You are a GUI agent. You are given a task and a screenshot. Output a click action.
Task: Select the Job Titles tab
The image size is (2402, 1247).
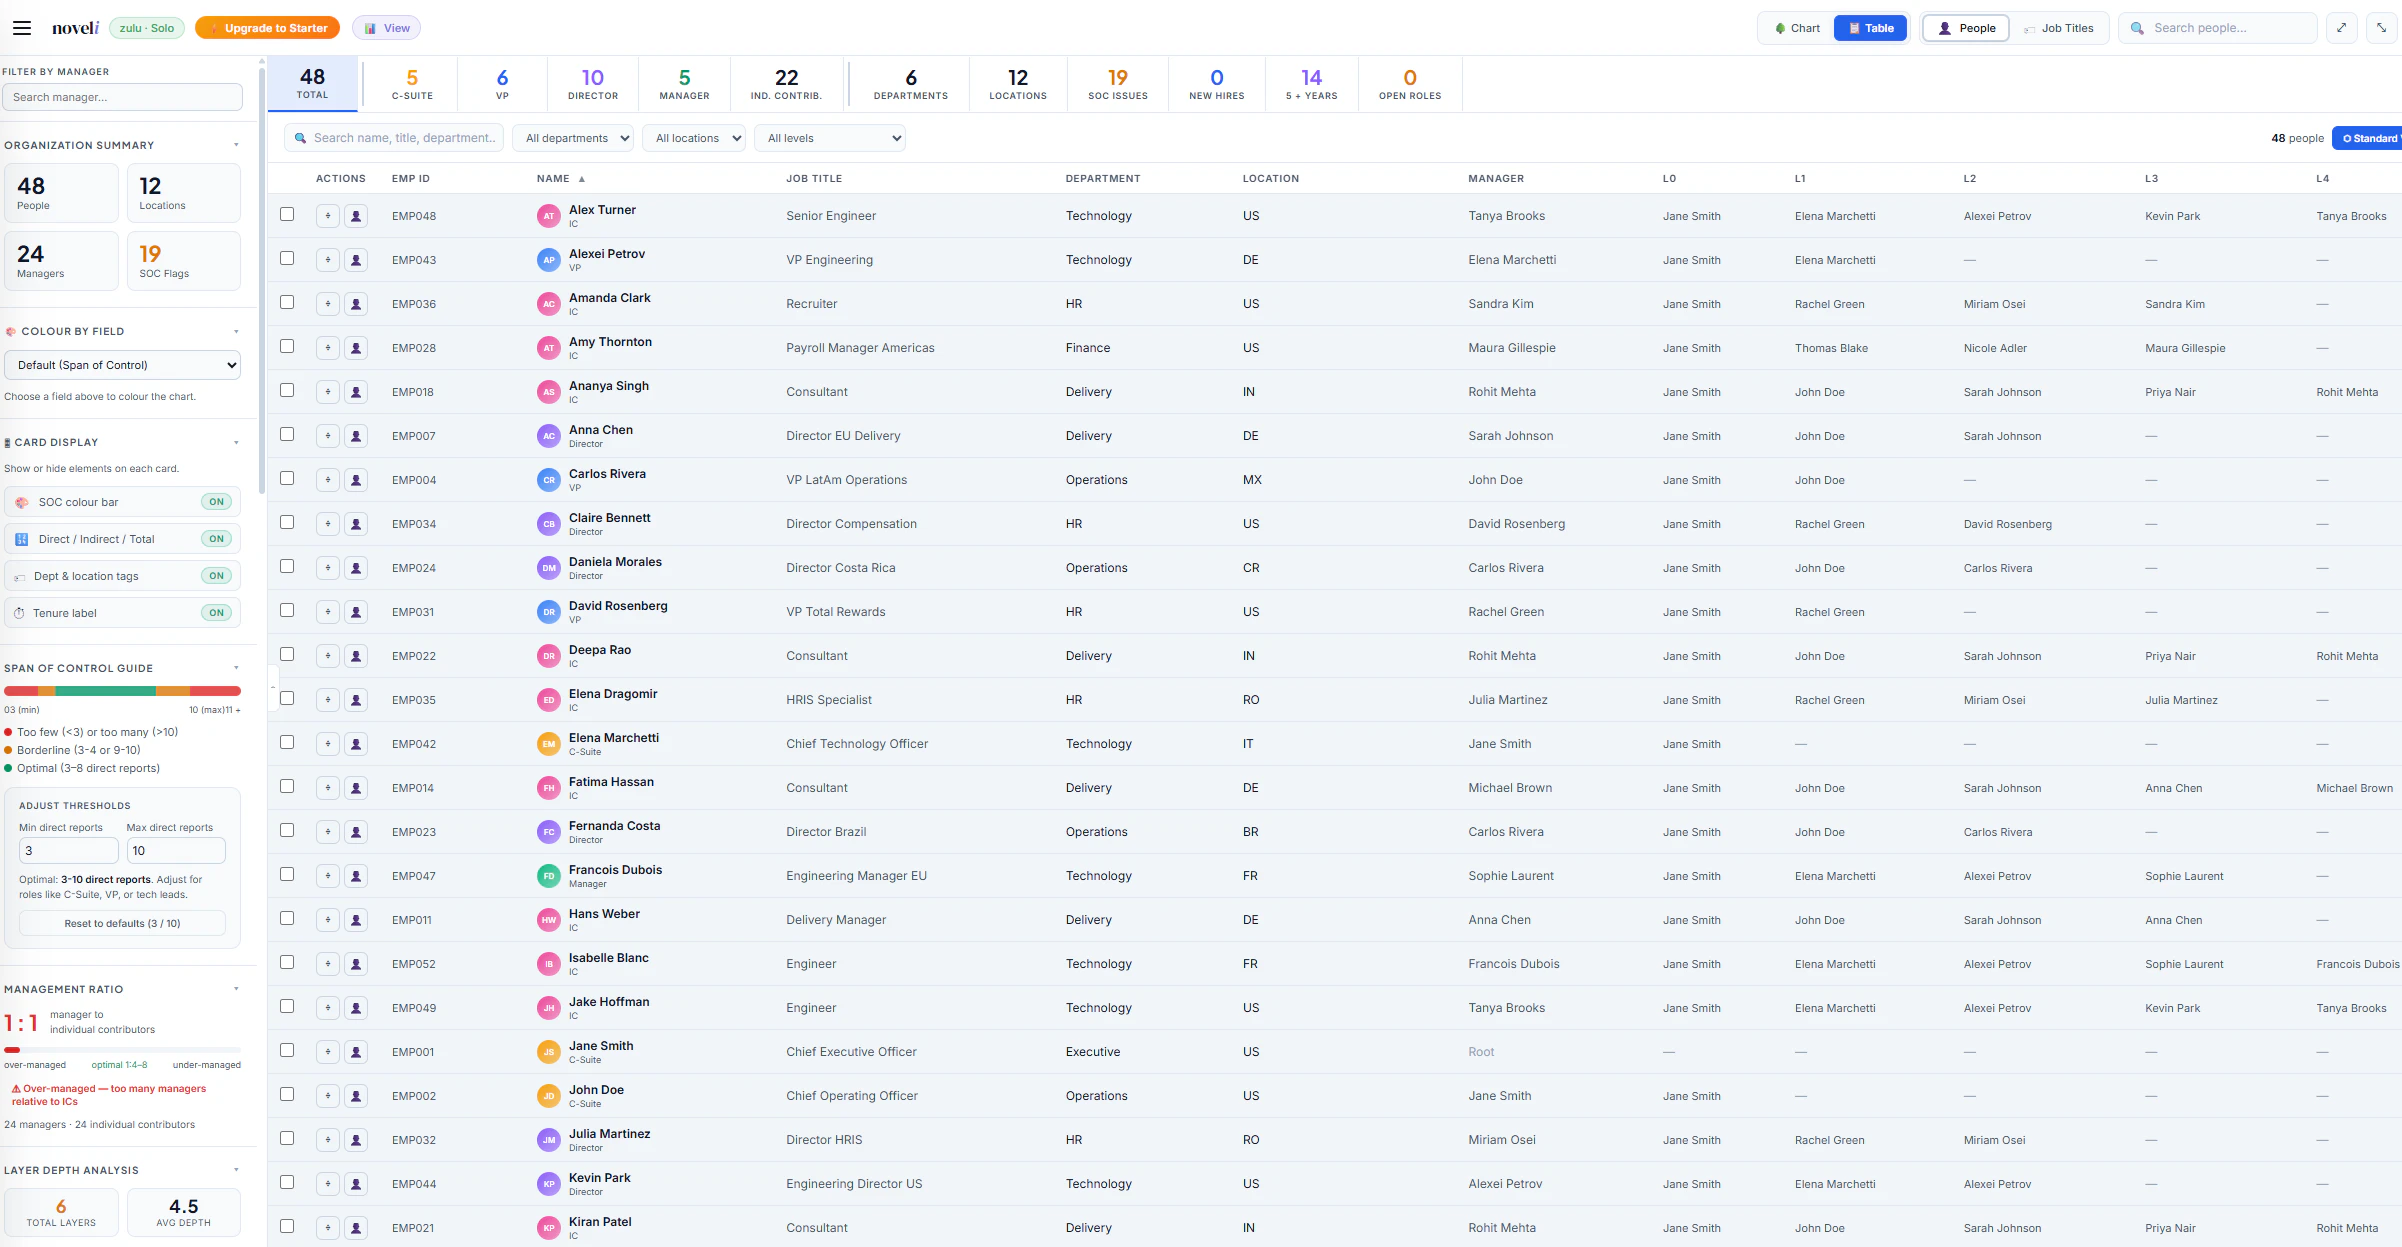[2059, 28]
